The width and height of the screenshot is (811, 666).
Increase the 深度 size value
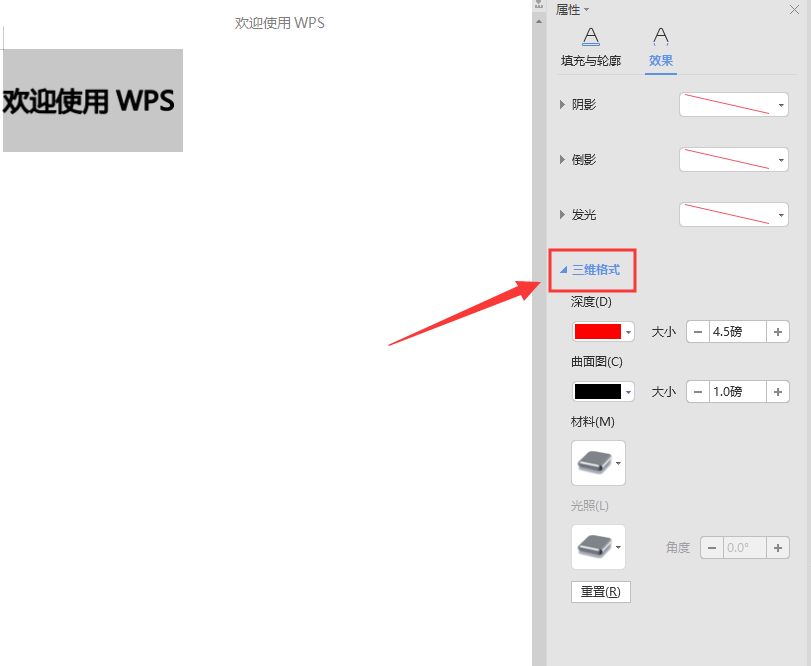[x=777, y=332]
